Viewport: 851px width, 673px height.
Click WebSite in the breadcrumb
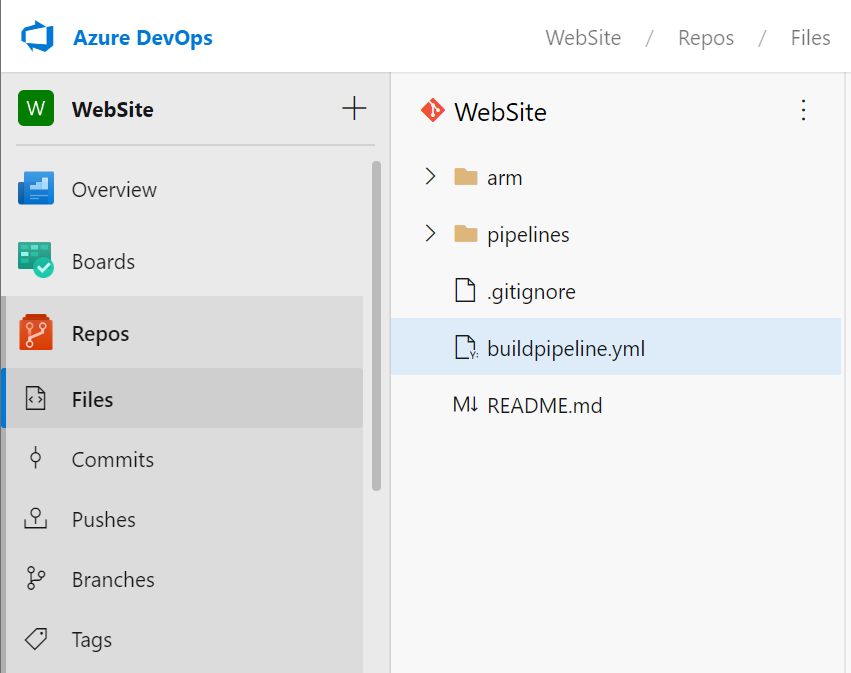tap(583, 38)
